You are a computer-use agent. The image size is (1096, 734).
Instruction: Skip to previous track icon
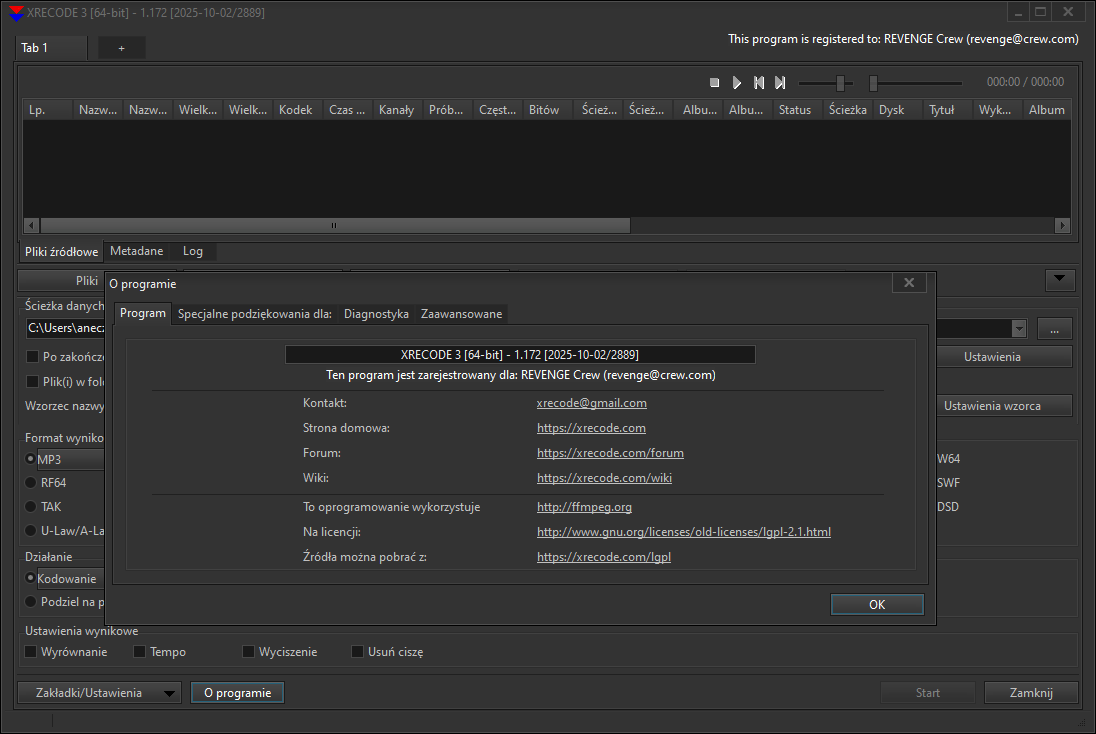(x=758, y=82)
